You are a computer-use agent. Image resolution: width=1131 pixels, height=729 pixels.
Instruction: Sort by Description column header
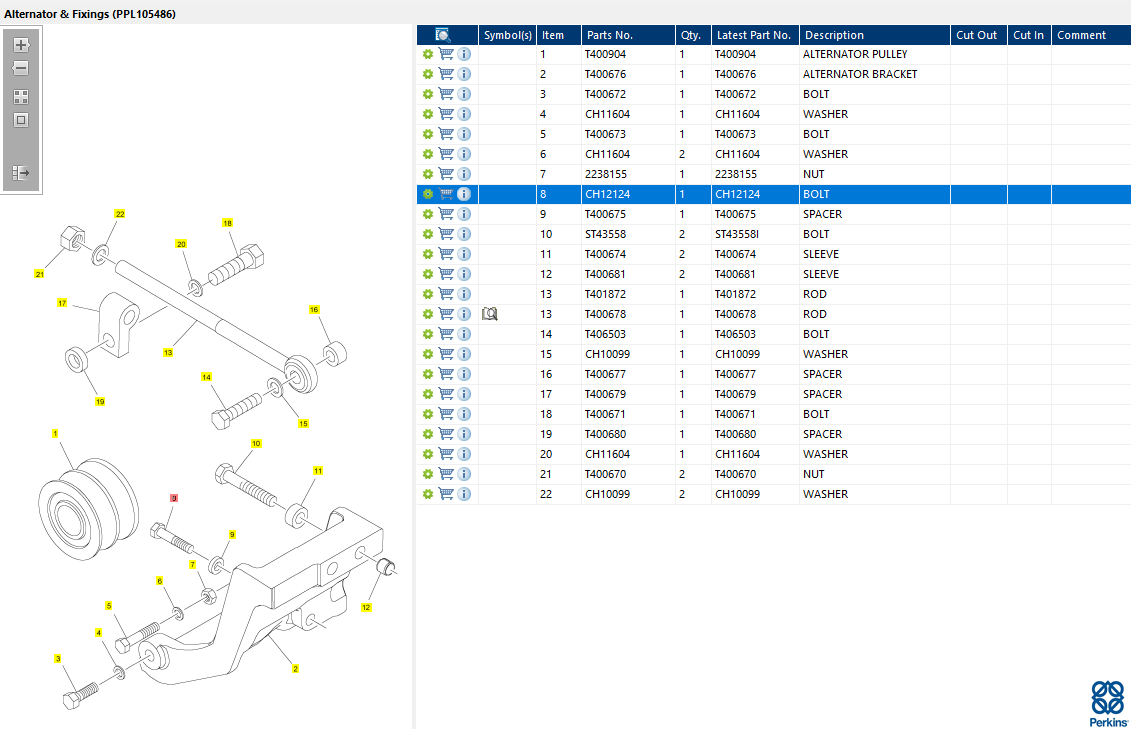[835, 35]
